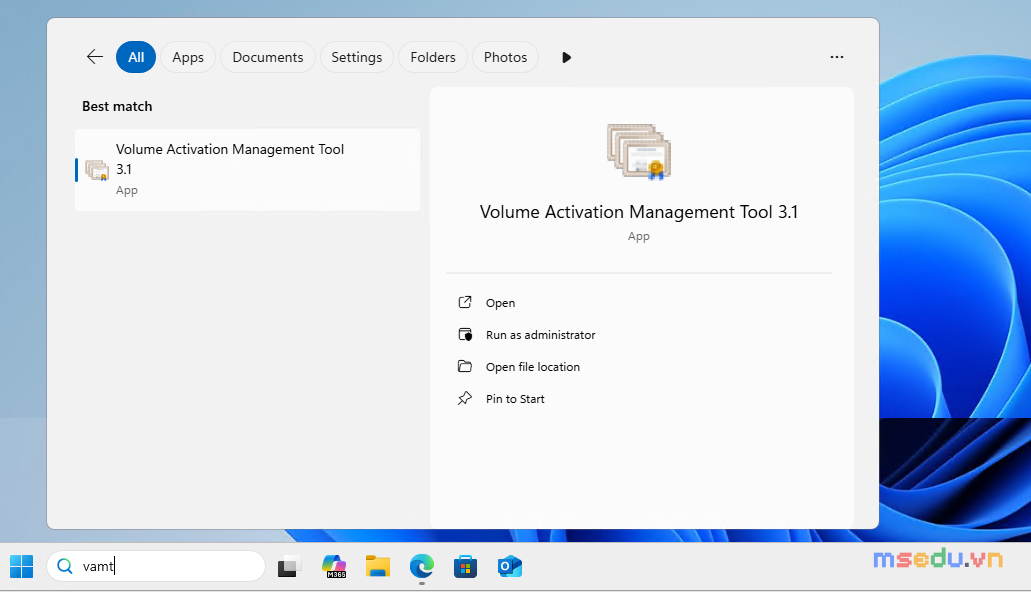Launch Microsoft 365 Copilot from taskbar

pyautogui.click(x=334, y=566)
